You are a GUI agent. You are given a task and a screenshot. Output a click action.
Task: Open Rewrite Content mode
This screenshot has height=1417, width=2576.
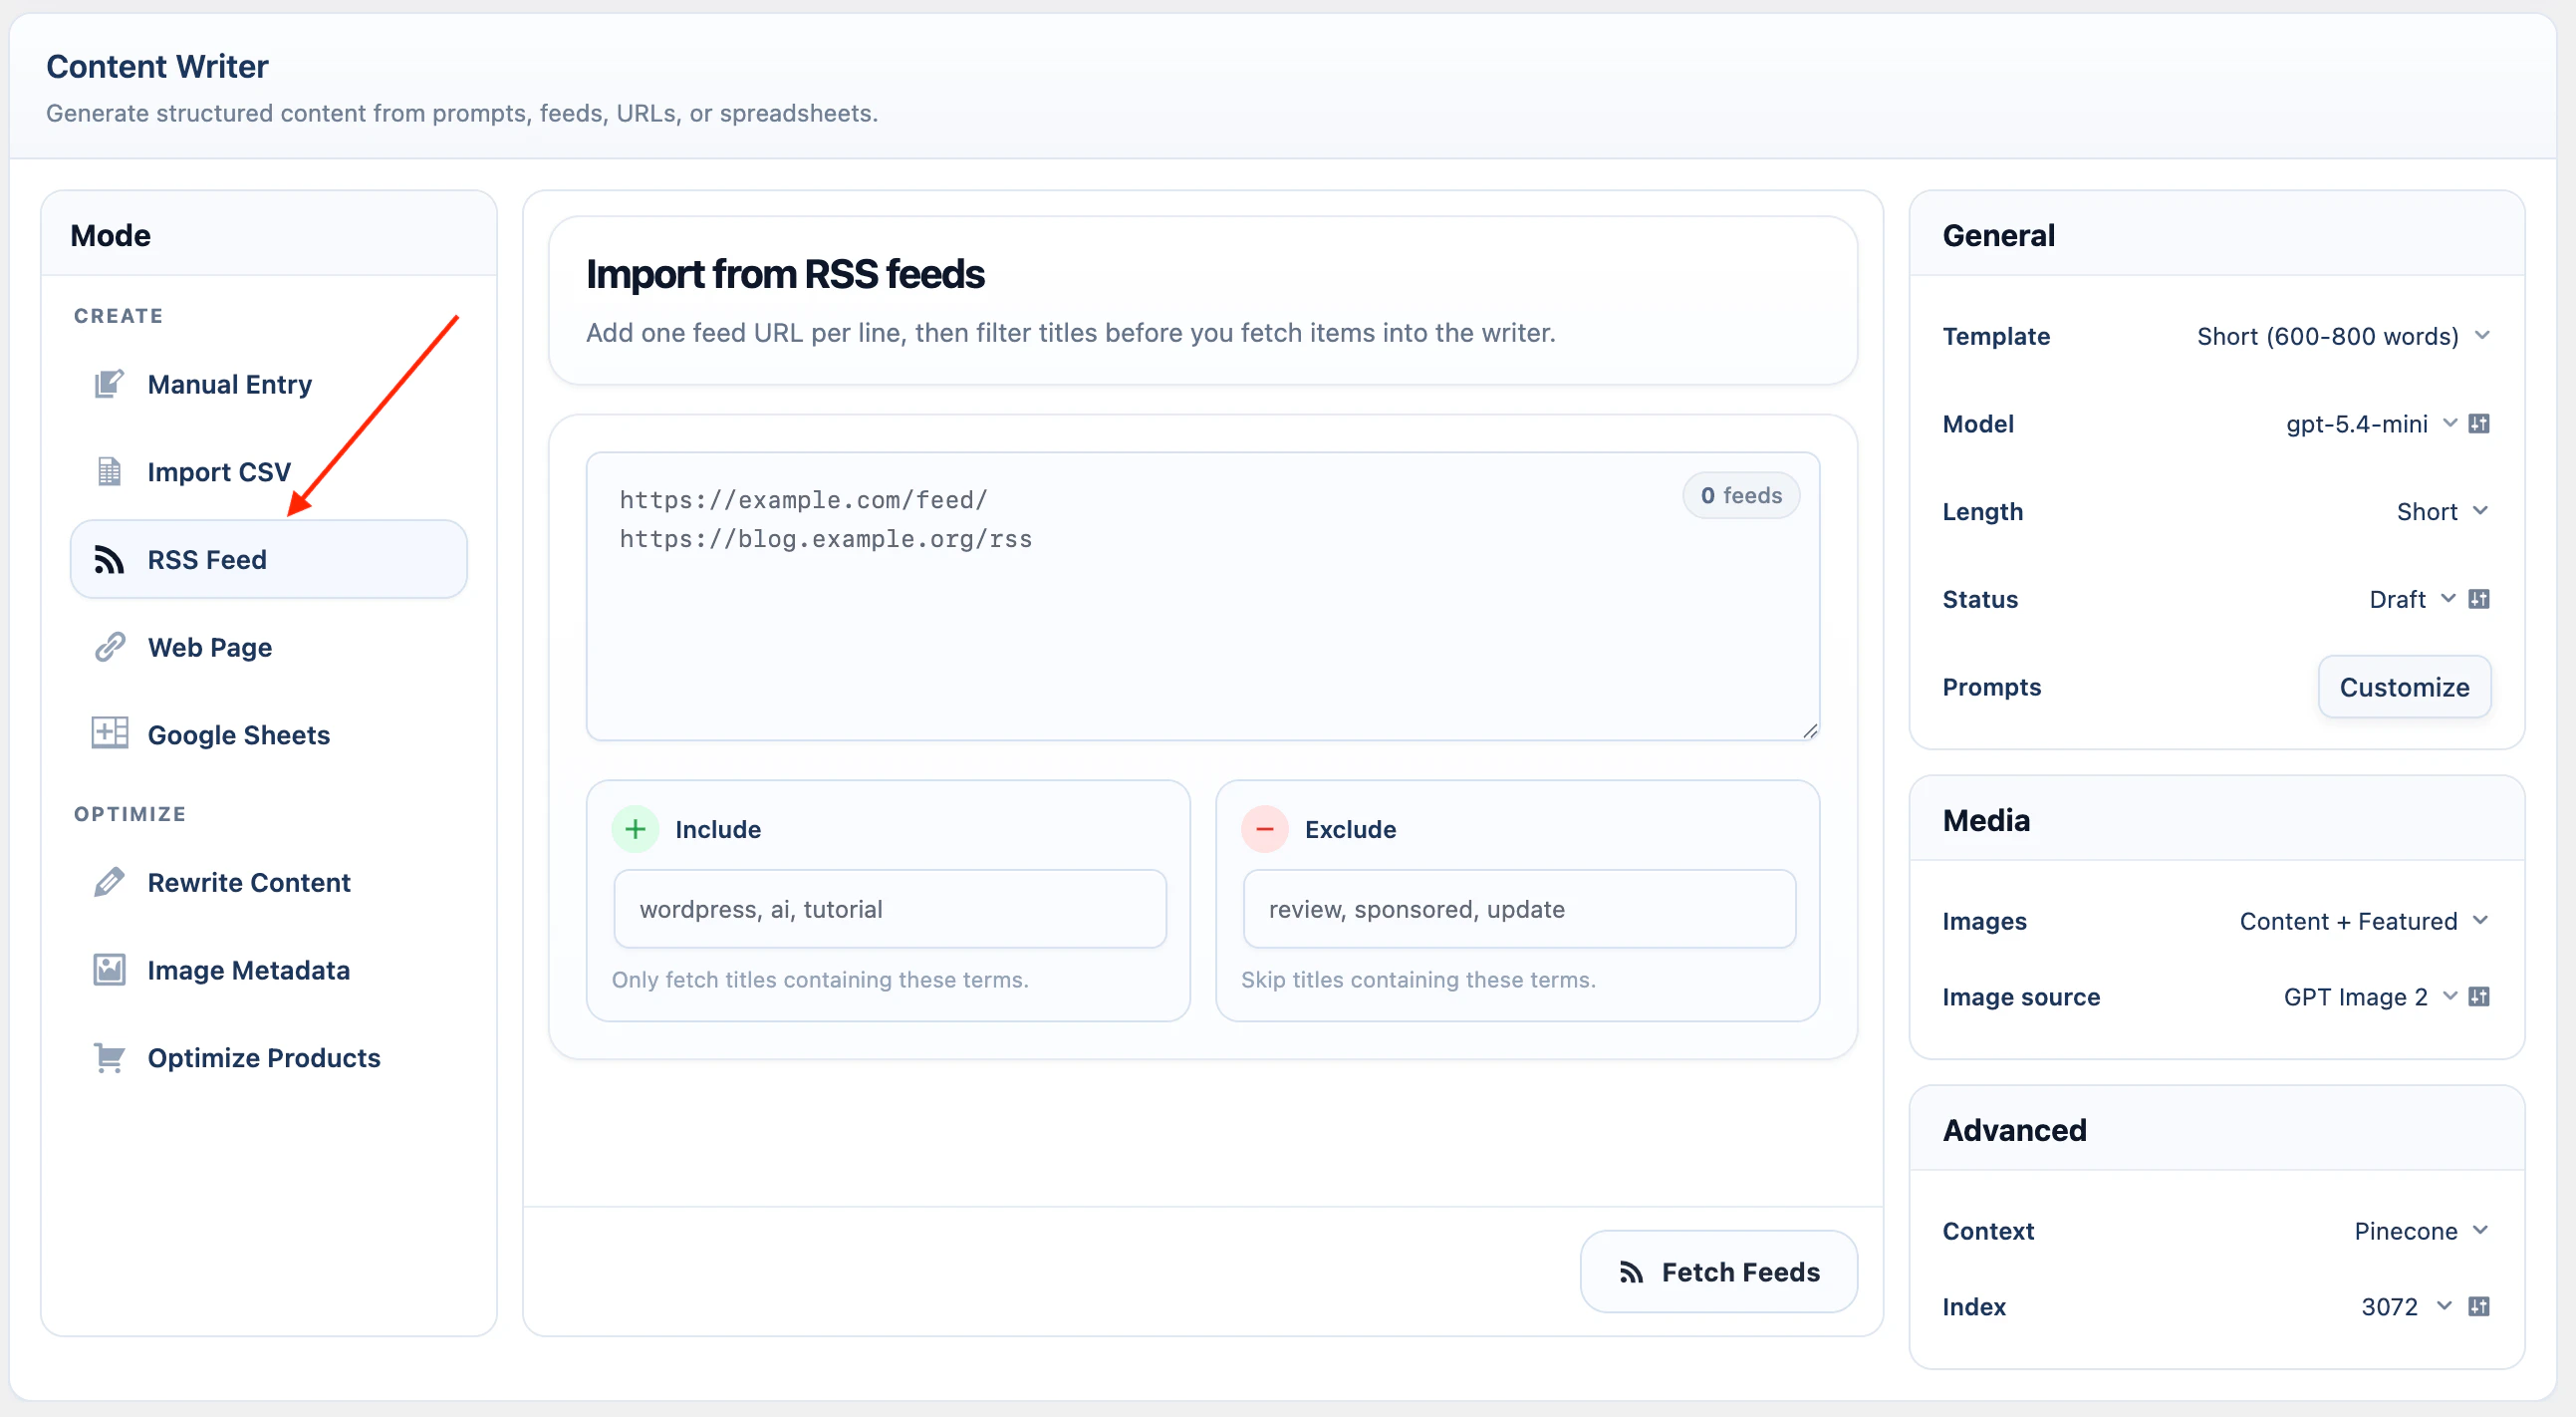[268, 882]
